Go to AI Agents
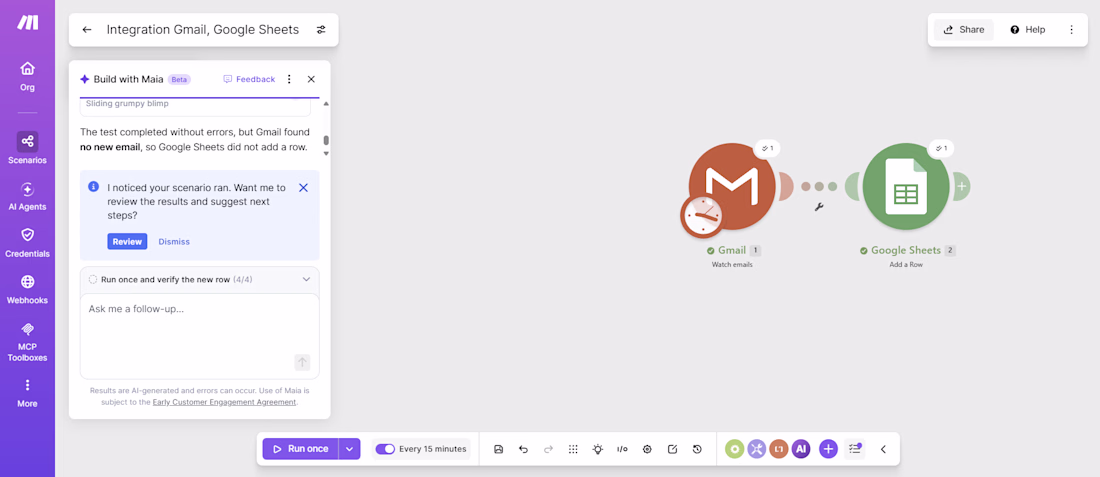The width and height of the screenshot is (1100, 477). tap(27, 196)
